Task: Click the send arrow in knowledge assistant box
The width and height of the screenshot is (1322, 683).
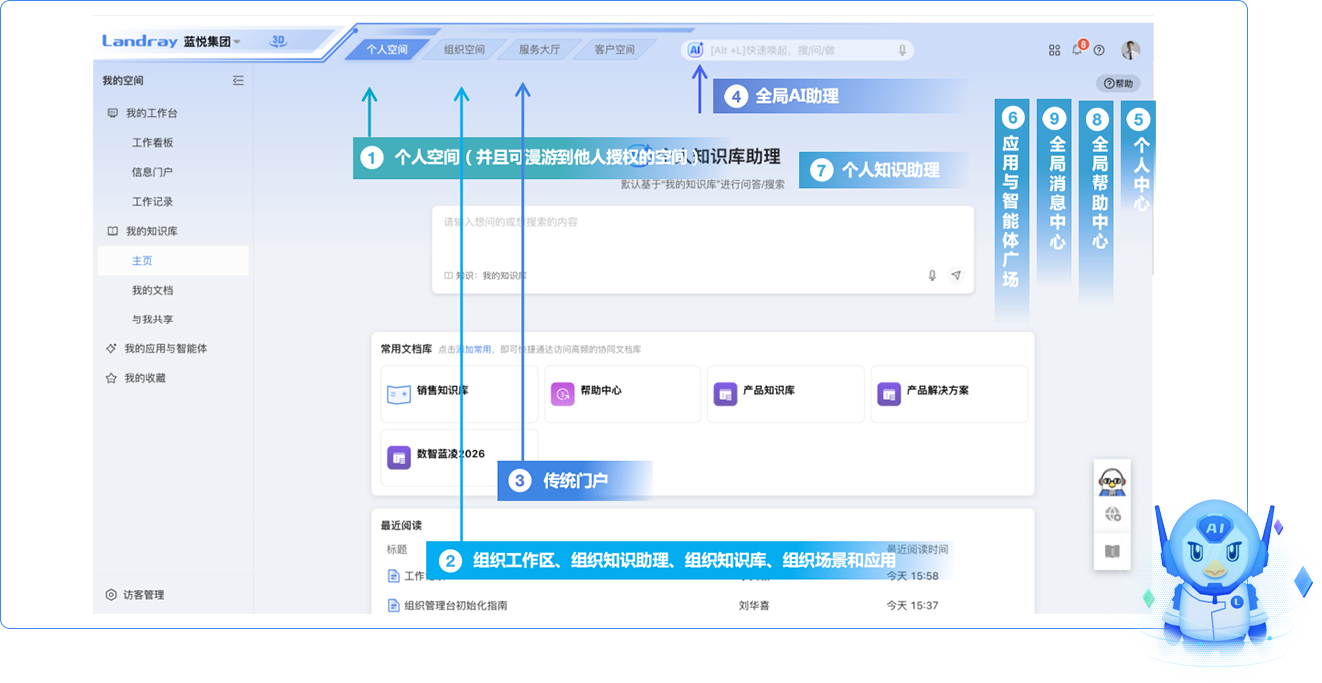Action: coord(956,275)
